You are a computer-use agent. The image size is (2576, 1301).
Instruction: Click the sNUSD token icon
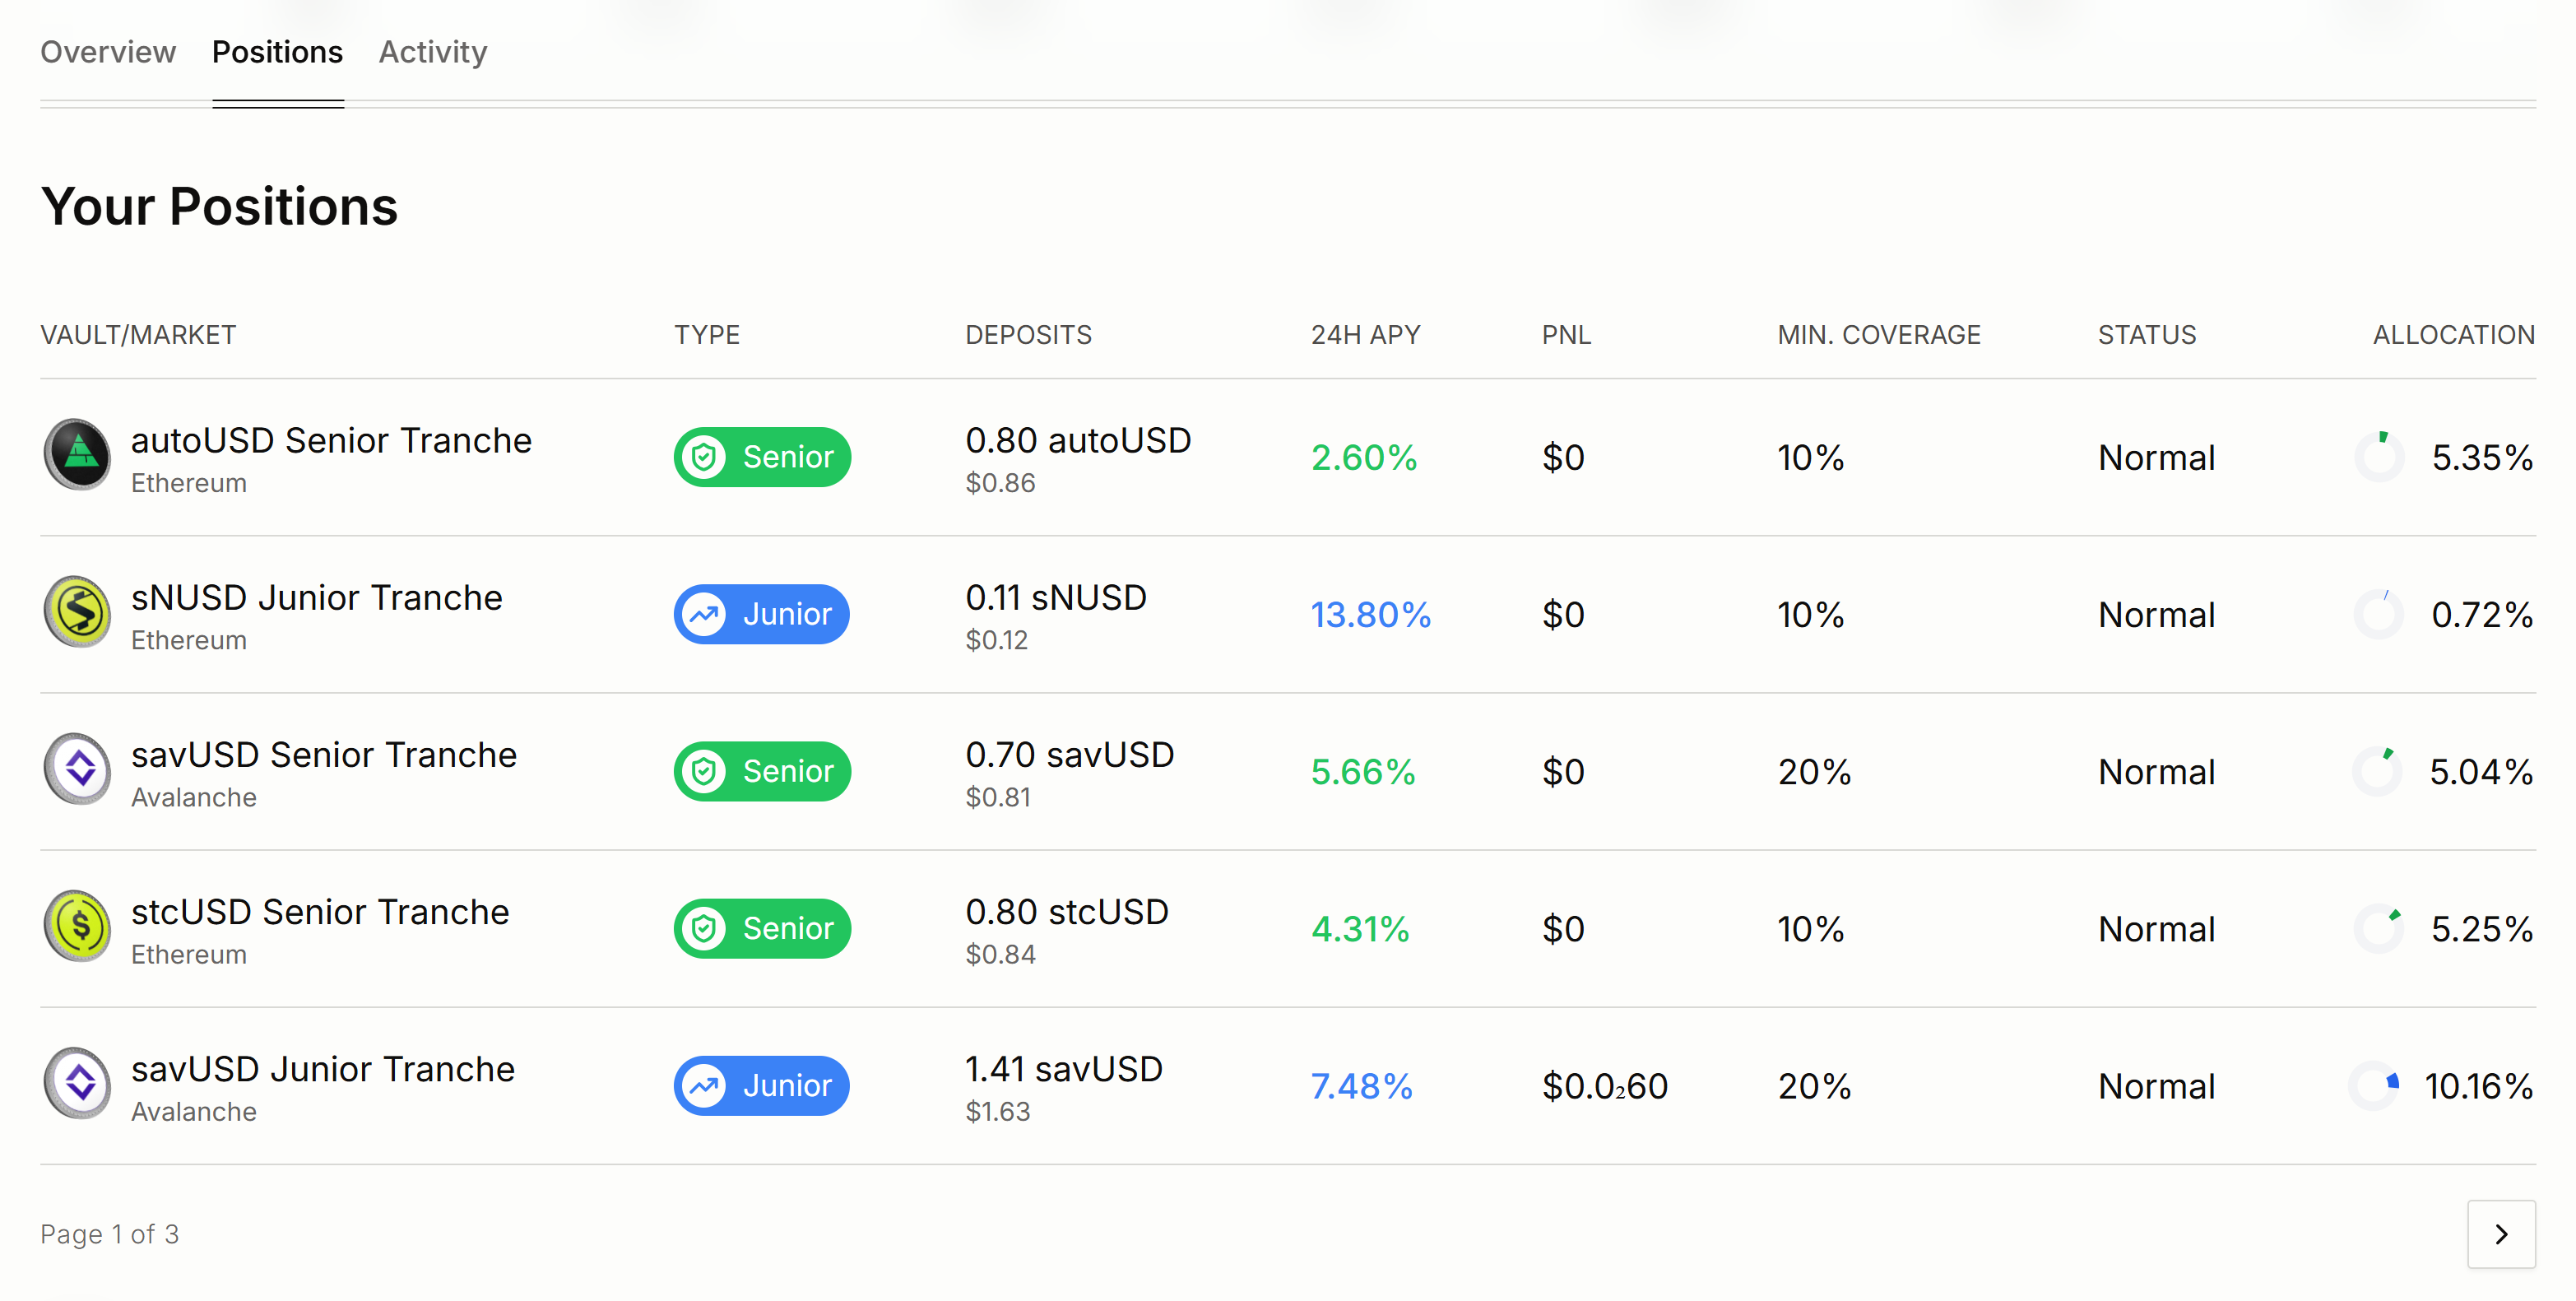[x=77, y=612]
